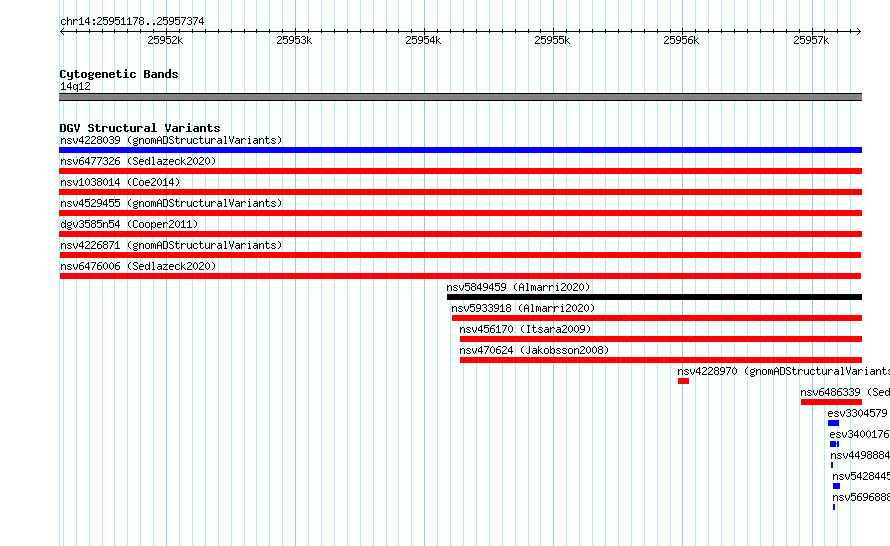Select the blue nsv4228039 variant bar
The image size is (890, 546).
coord(460,150)
